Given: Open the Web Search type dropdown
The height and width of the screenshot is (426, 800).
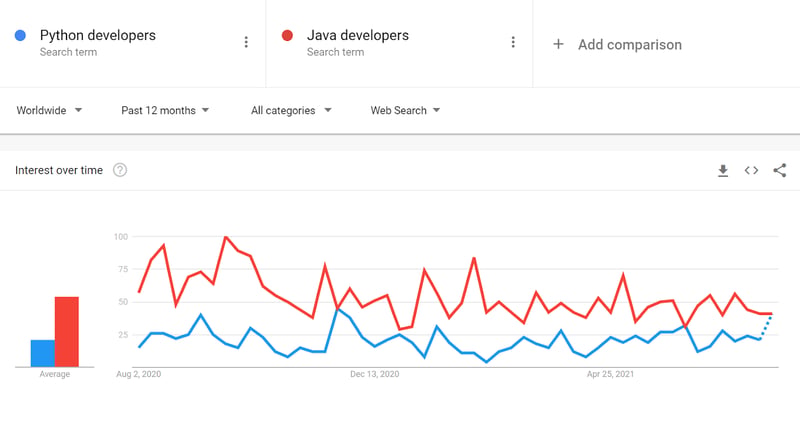Looking at the screenshot, I should (405, 110).
